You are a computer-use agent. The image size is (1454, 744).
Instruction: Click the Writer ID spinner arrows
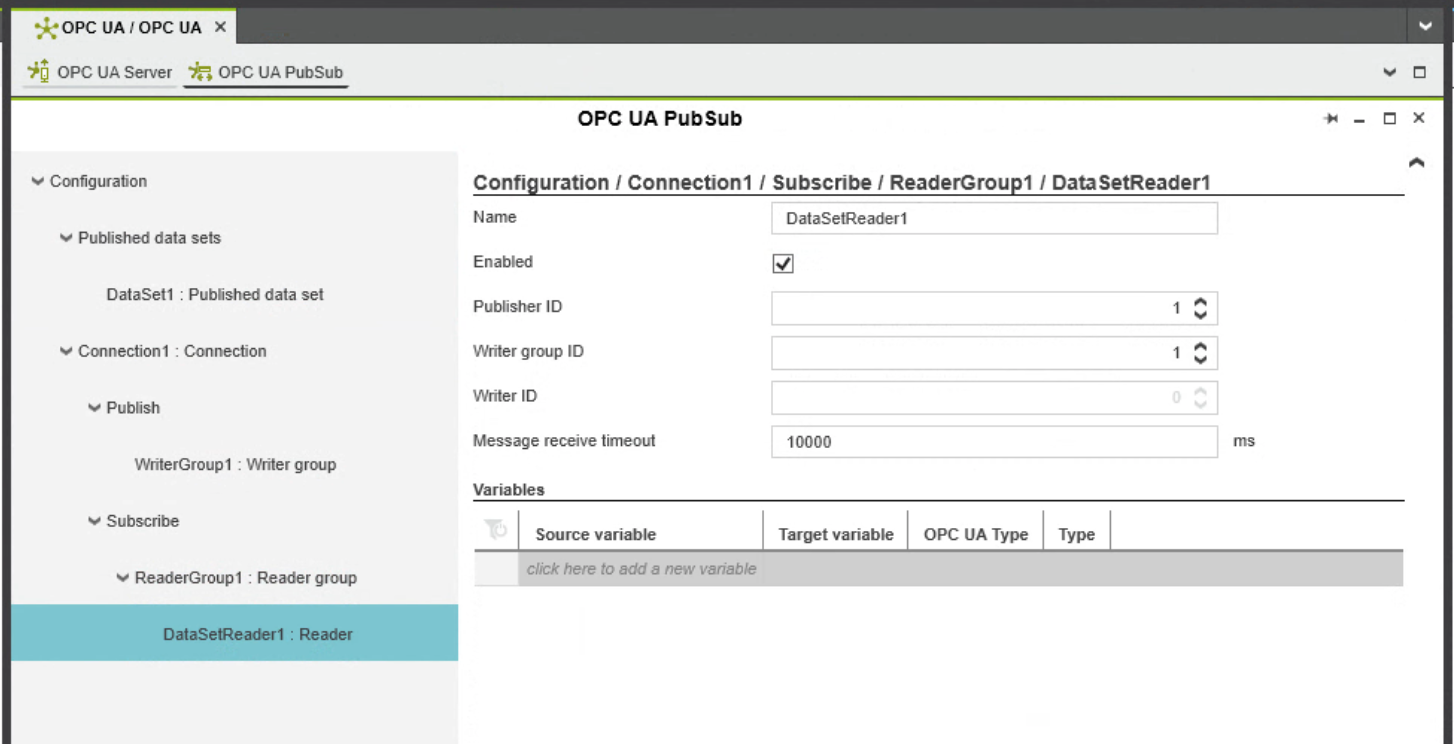pos(1200,398)
